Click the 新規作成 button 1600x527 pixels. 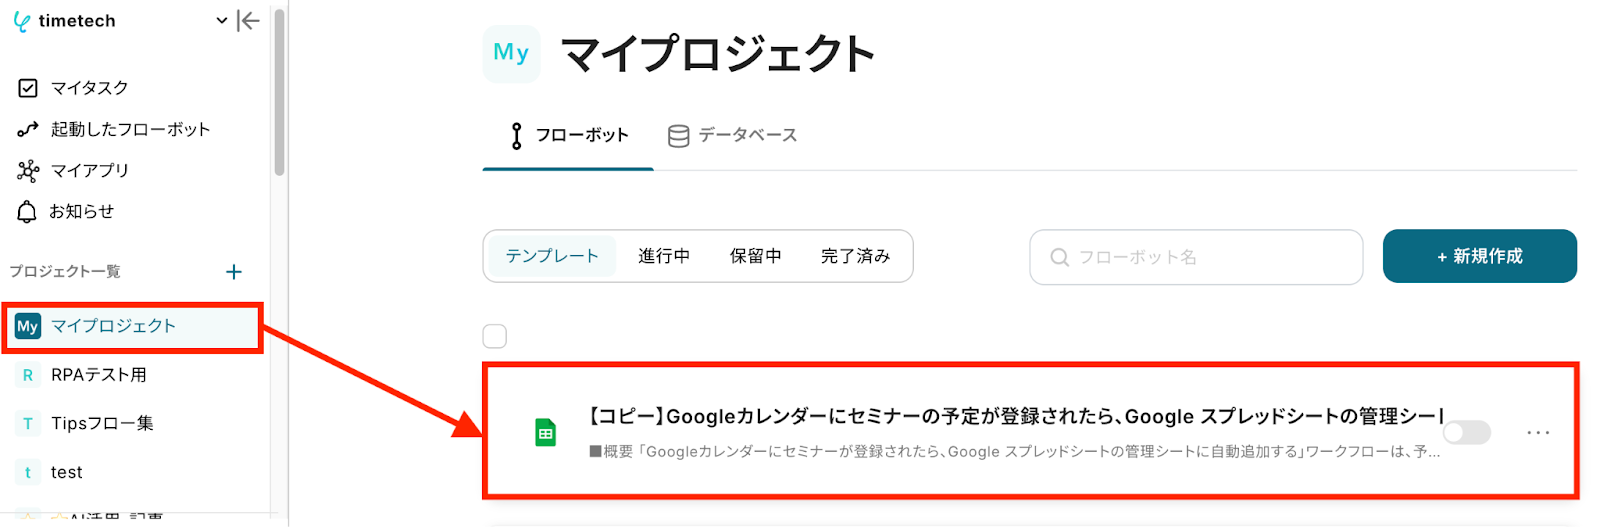[x=1479, y=257]
